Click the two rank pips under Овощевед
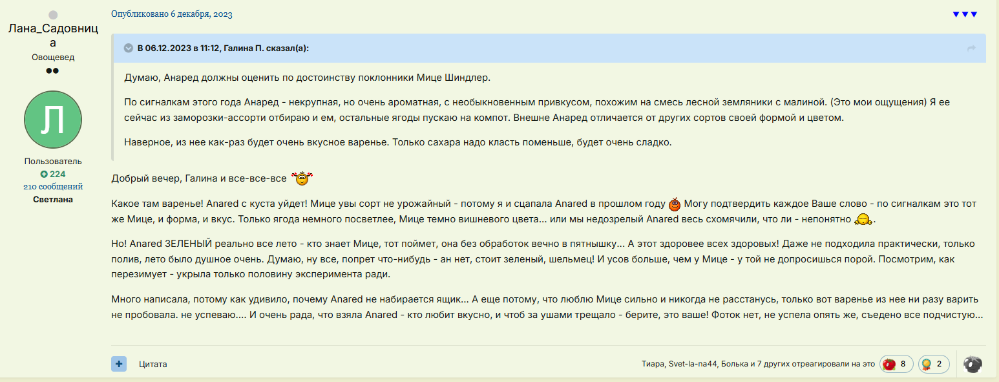Viewport: 999px width, 382px height. pyautogui.click(x=53, y=70)
